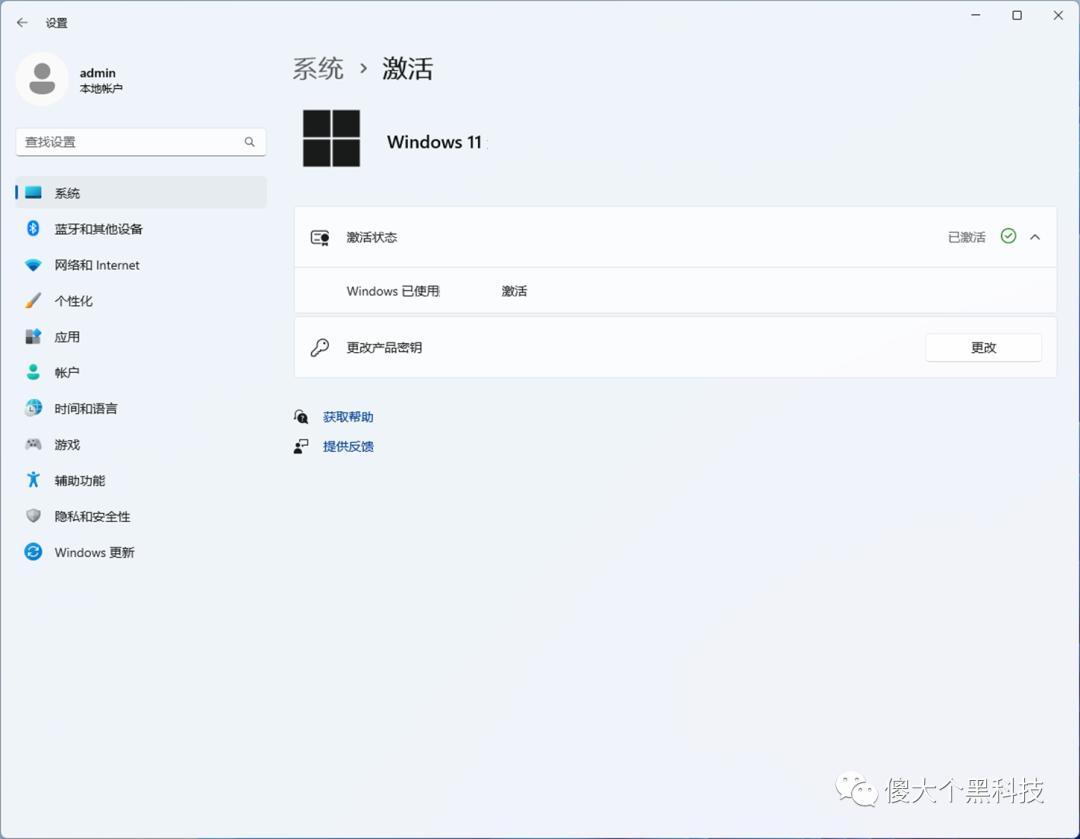This screenshot has height=839, width=1080.
Task: Click the 激活状态 status icon
Action: pos(320,237)
